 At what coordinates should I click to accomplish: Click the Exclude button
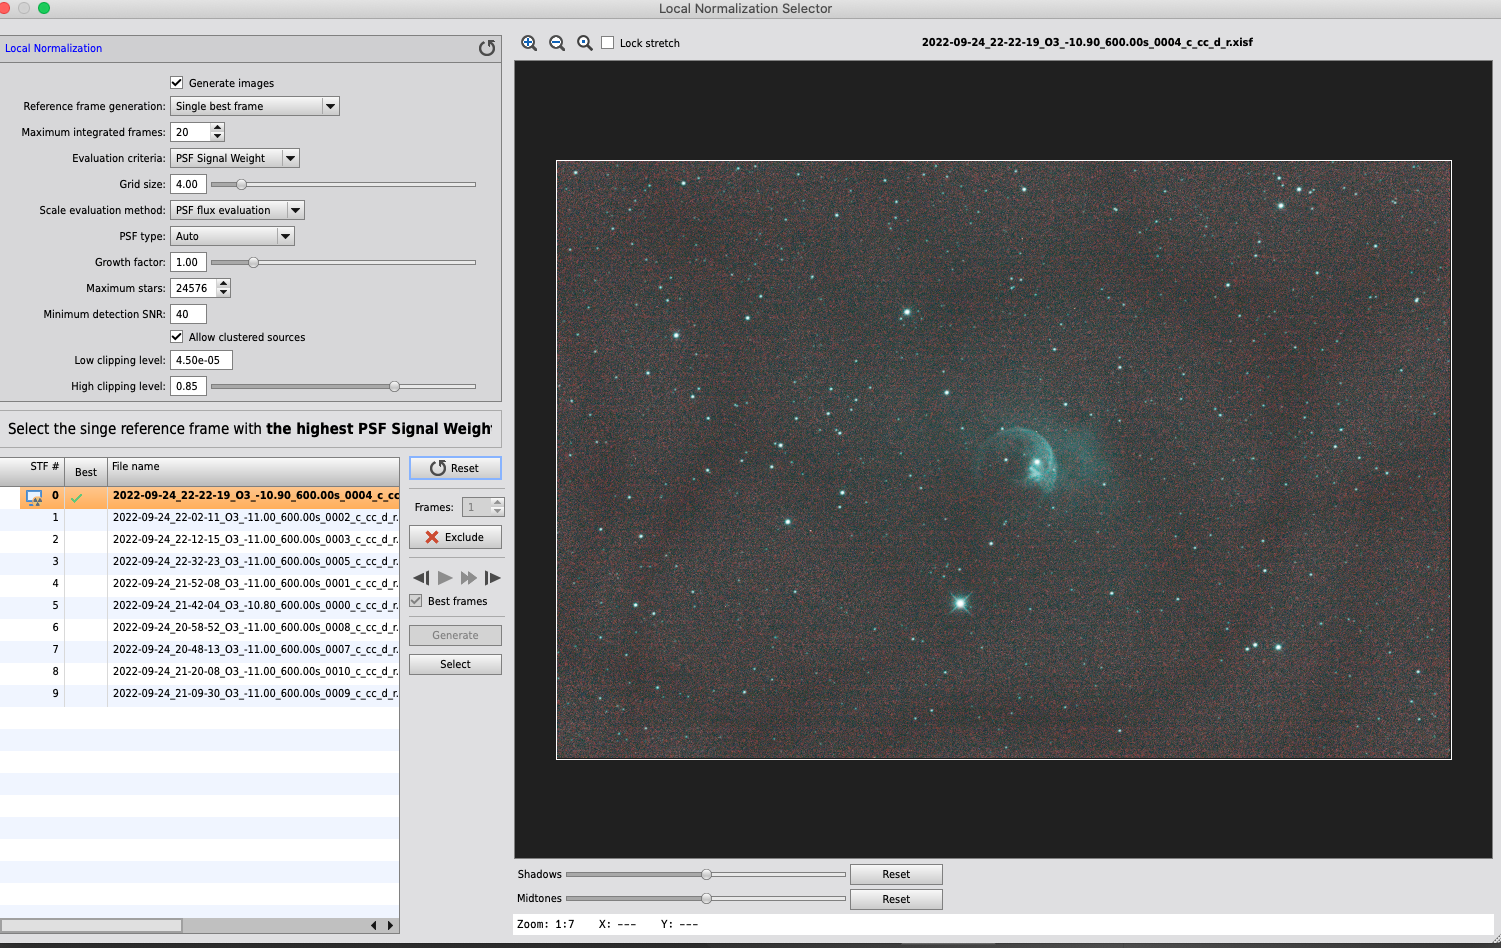coord(455,537)
